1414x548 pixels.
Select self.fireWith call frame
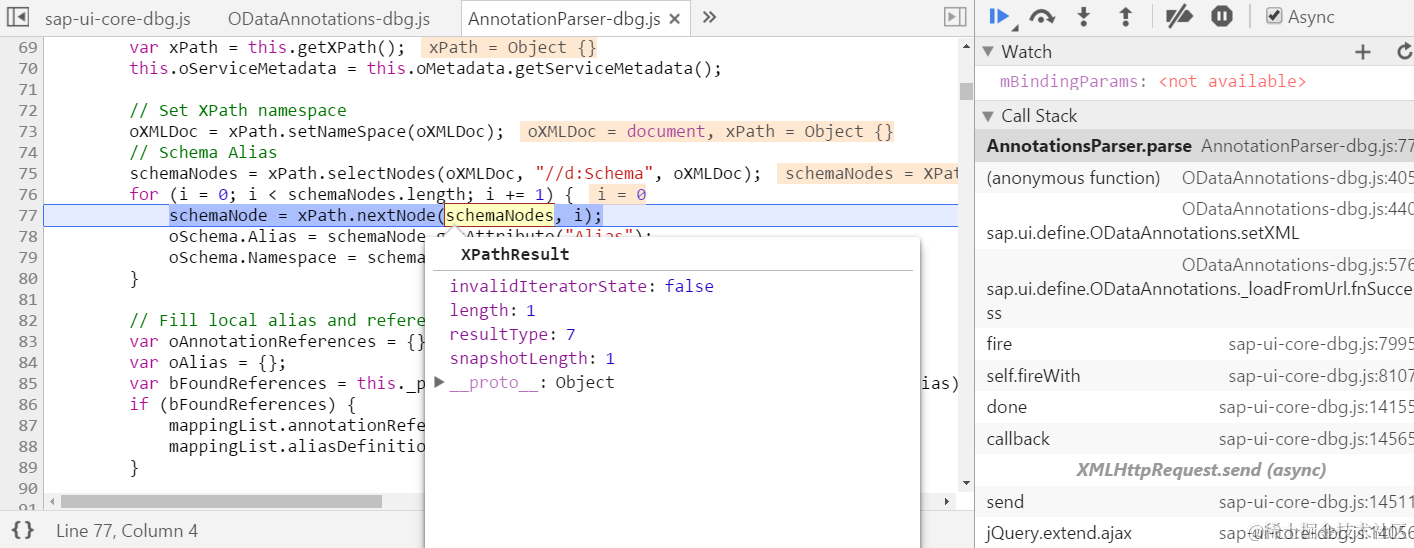(1195, 376)
